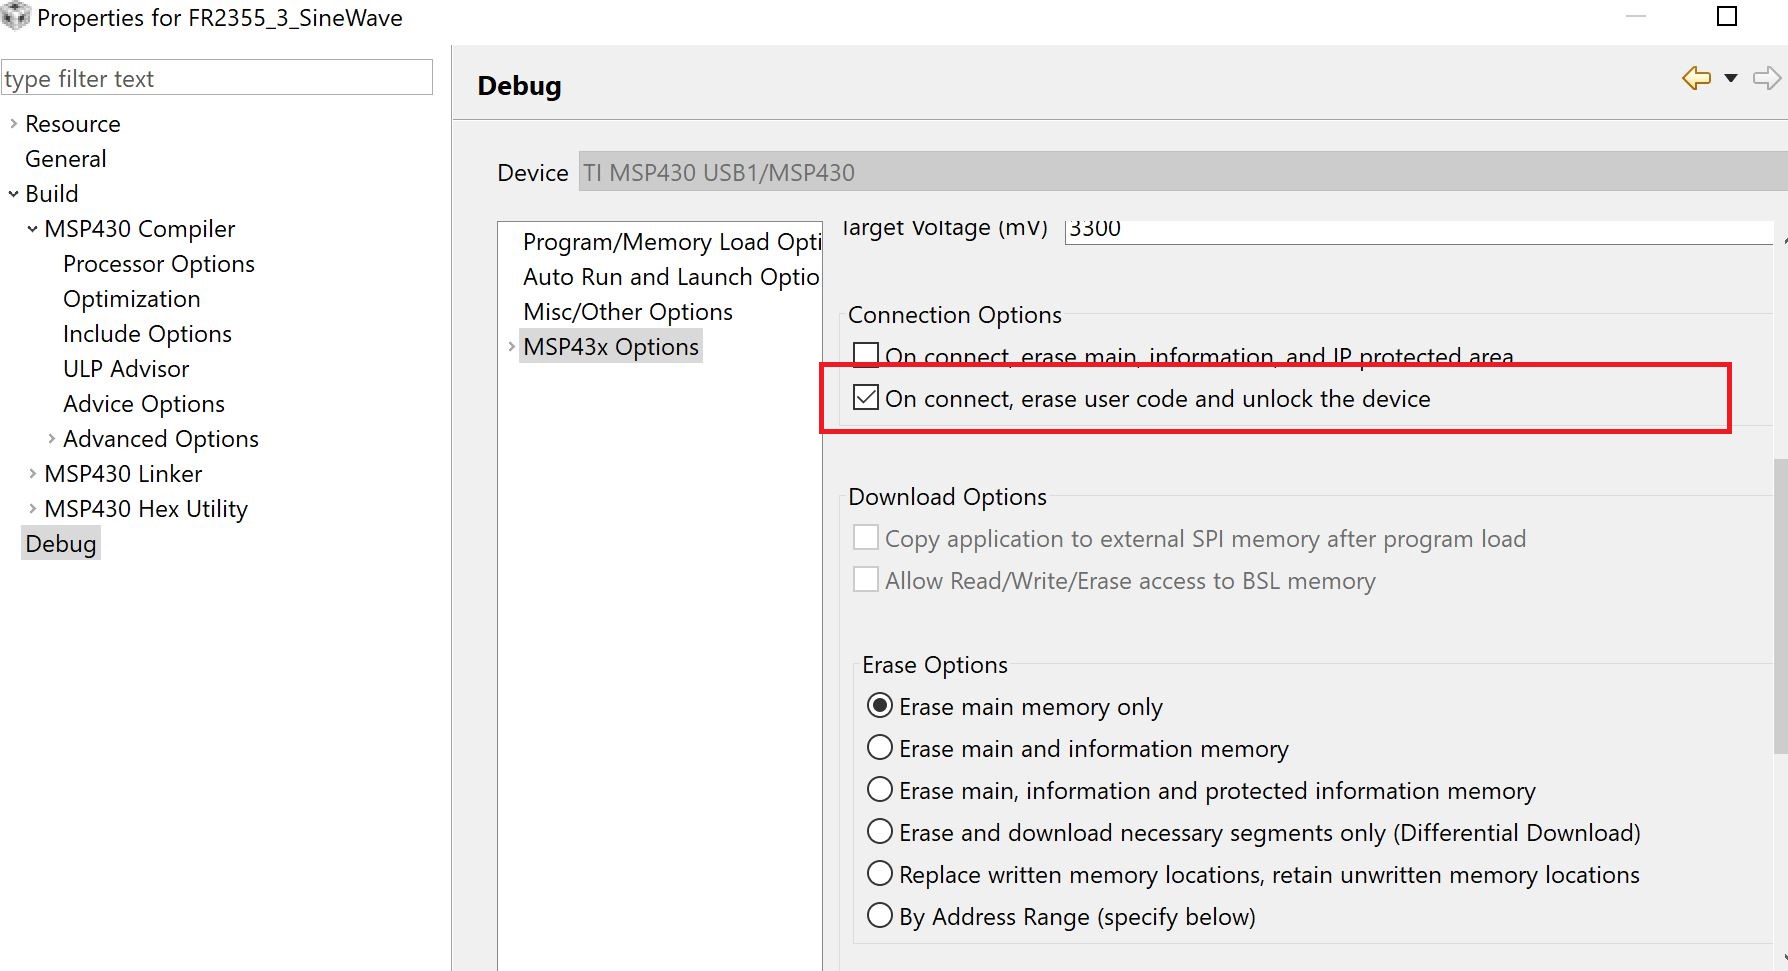Click the forward navigation arrow icon
1788x971 pixels.
1767,78
